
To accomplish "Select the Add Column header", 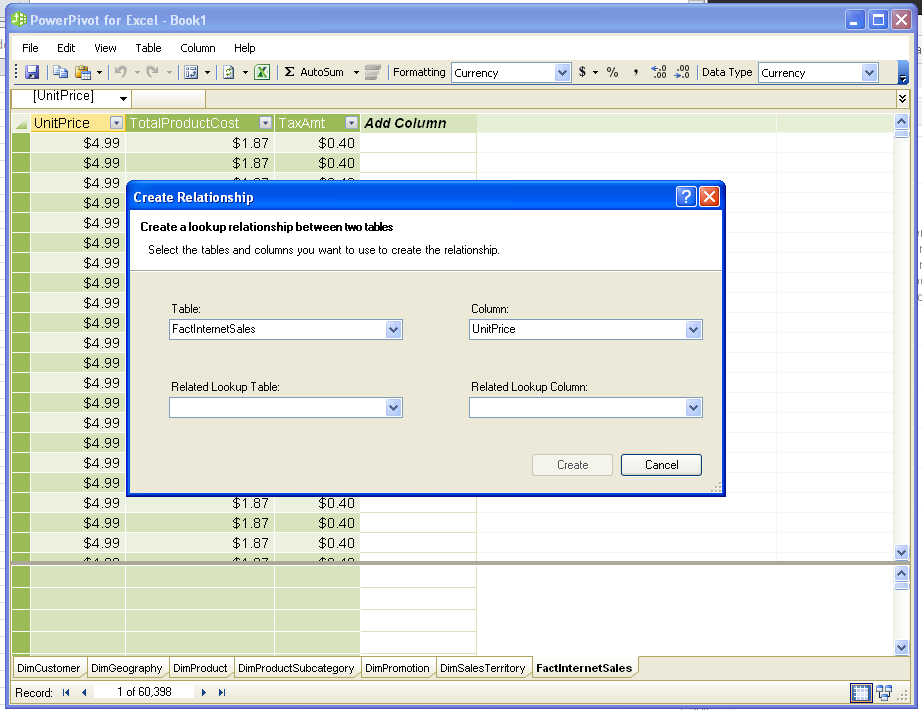I will [418, 123].
